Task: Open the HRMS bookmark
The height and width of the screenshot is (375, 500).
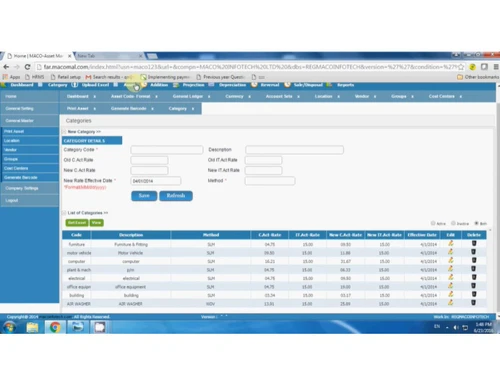Action: (x=35, y=77)
